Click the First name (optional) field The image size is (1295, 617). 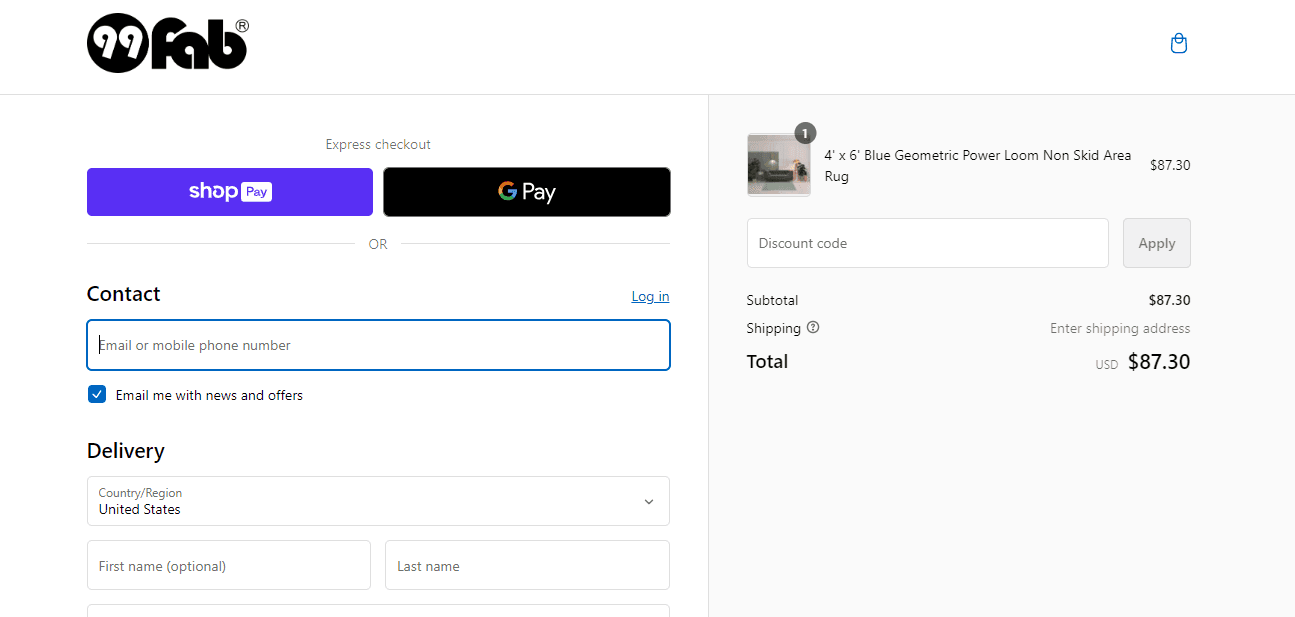229,566
